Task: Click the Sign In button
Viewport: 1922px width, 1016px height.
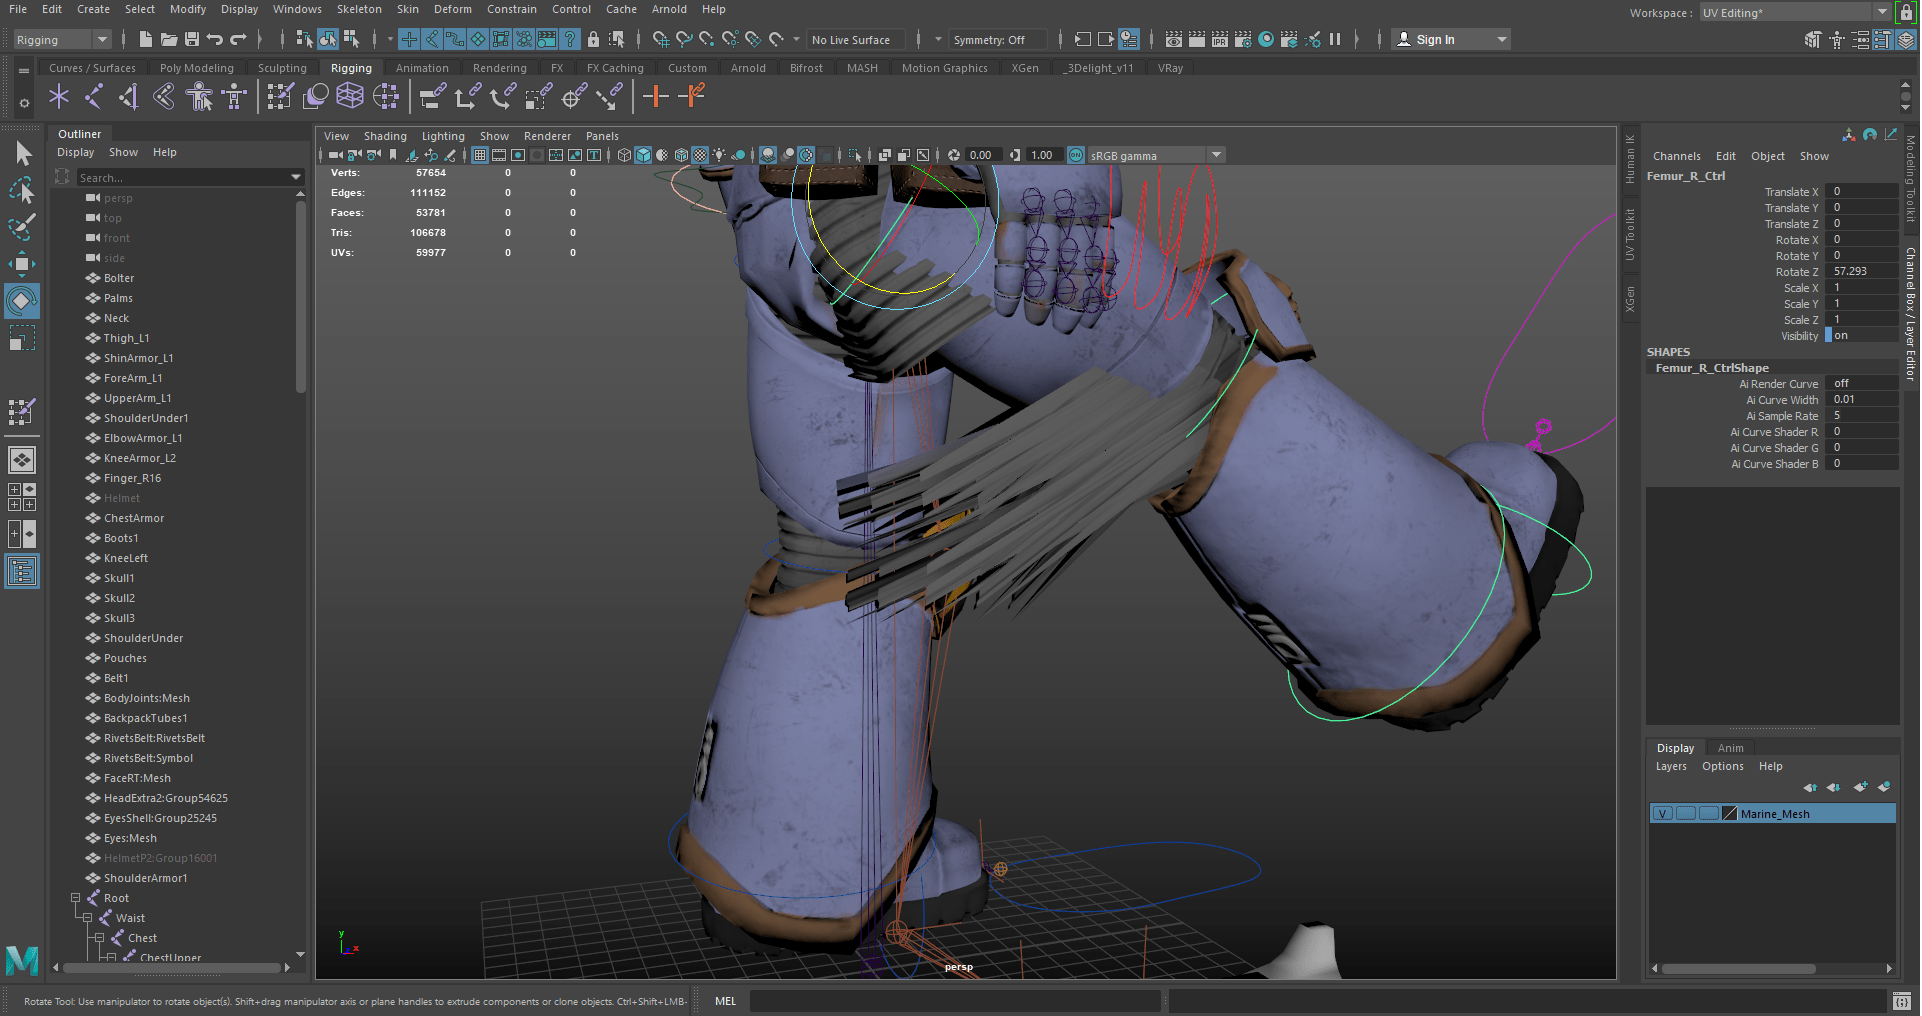Action: tap(1438, 39)
